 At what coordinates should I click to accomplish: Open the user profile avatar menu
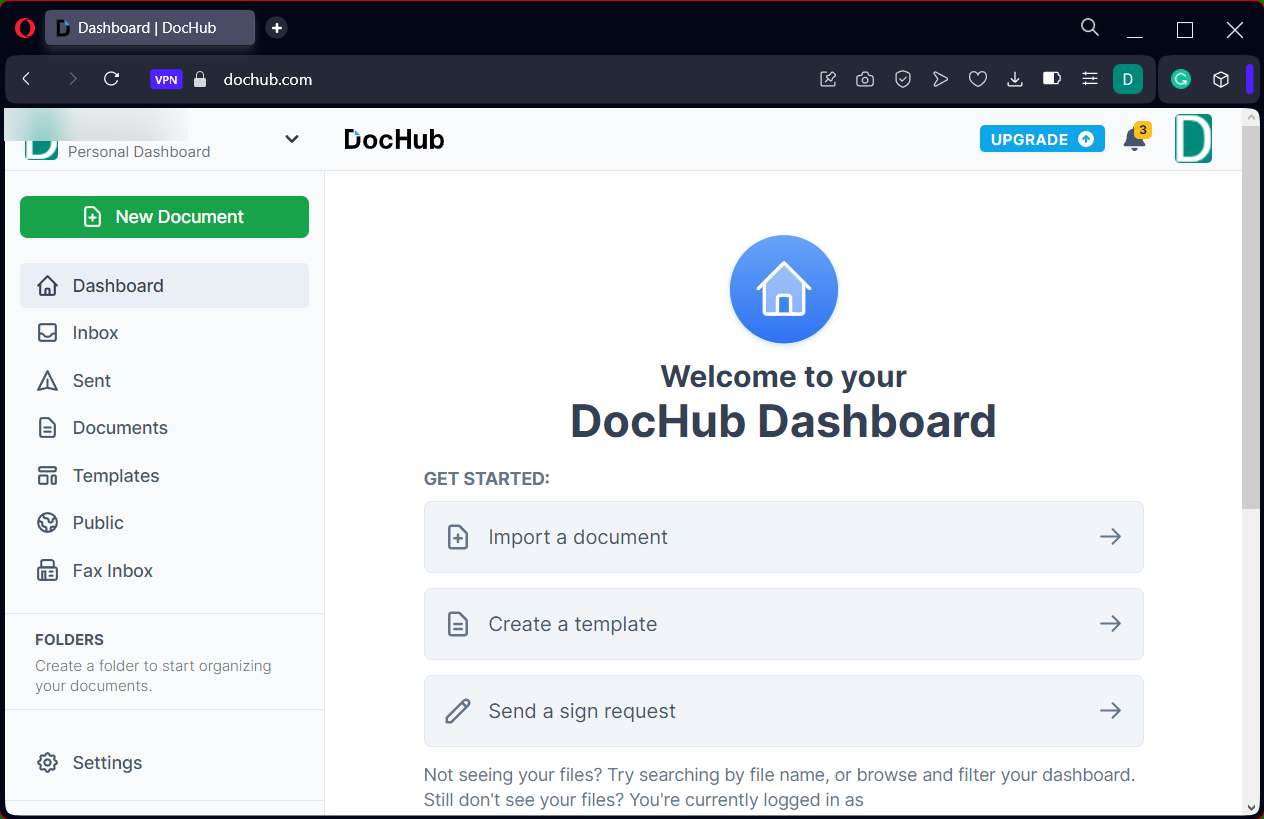click(1193, 139)
